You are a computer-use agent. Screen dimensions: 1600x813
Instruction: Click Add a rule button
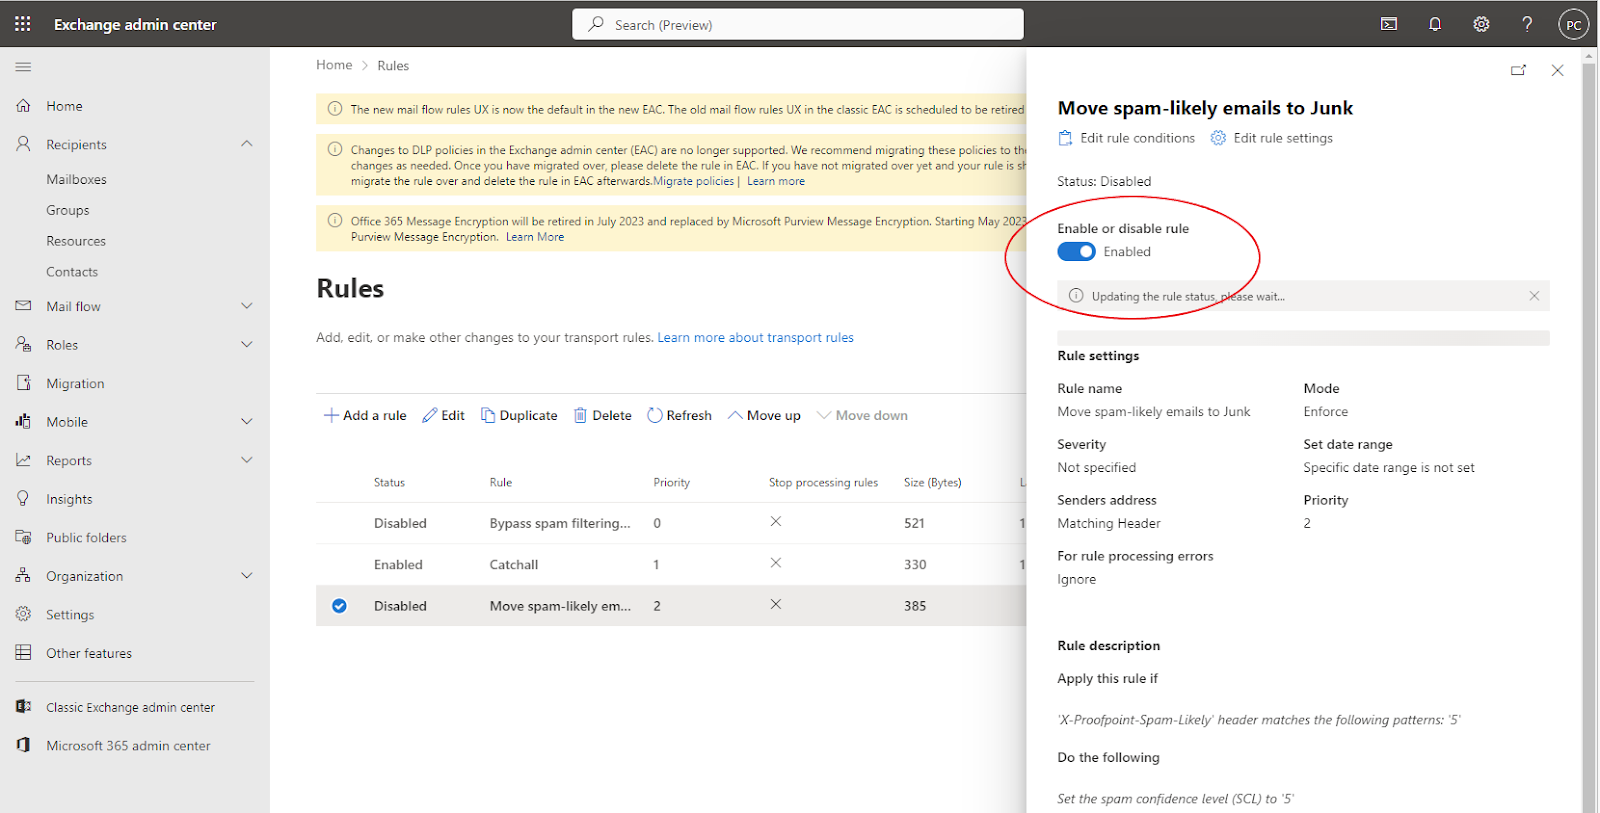pos(365,415)
